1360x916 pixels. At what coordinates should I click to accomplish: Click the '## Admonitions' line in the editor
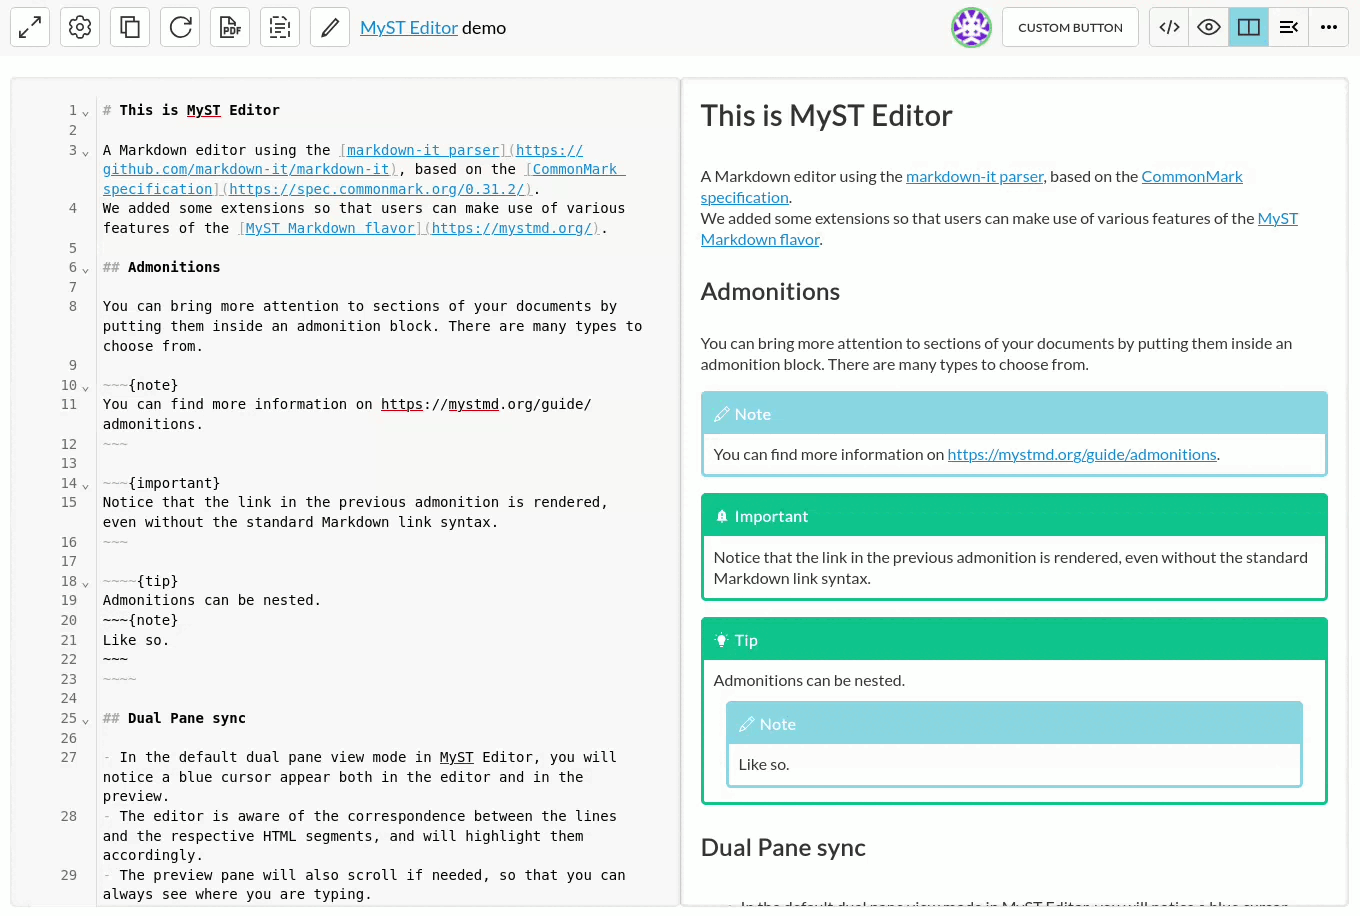click(161, 267)
